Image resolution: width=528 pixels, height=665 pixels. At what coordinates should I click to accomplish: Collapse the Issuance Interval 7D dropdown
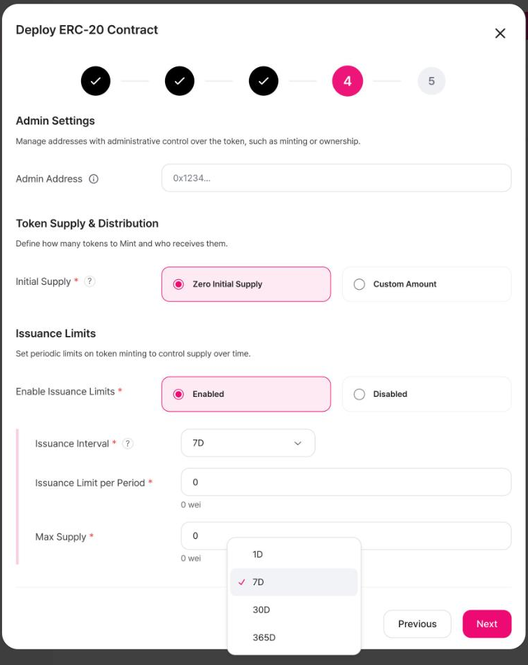point(248,443)
